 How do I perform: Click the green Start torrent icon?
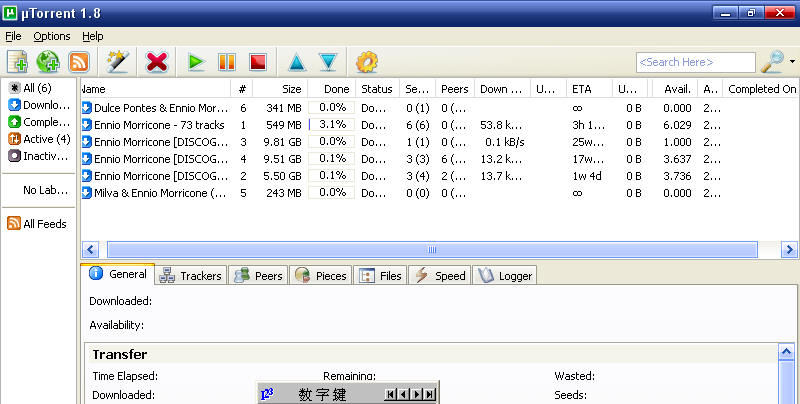point(196,62)
